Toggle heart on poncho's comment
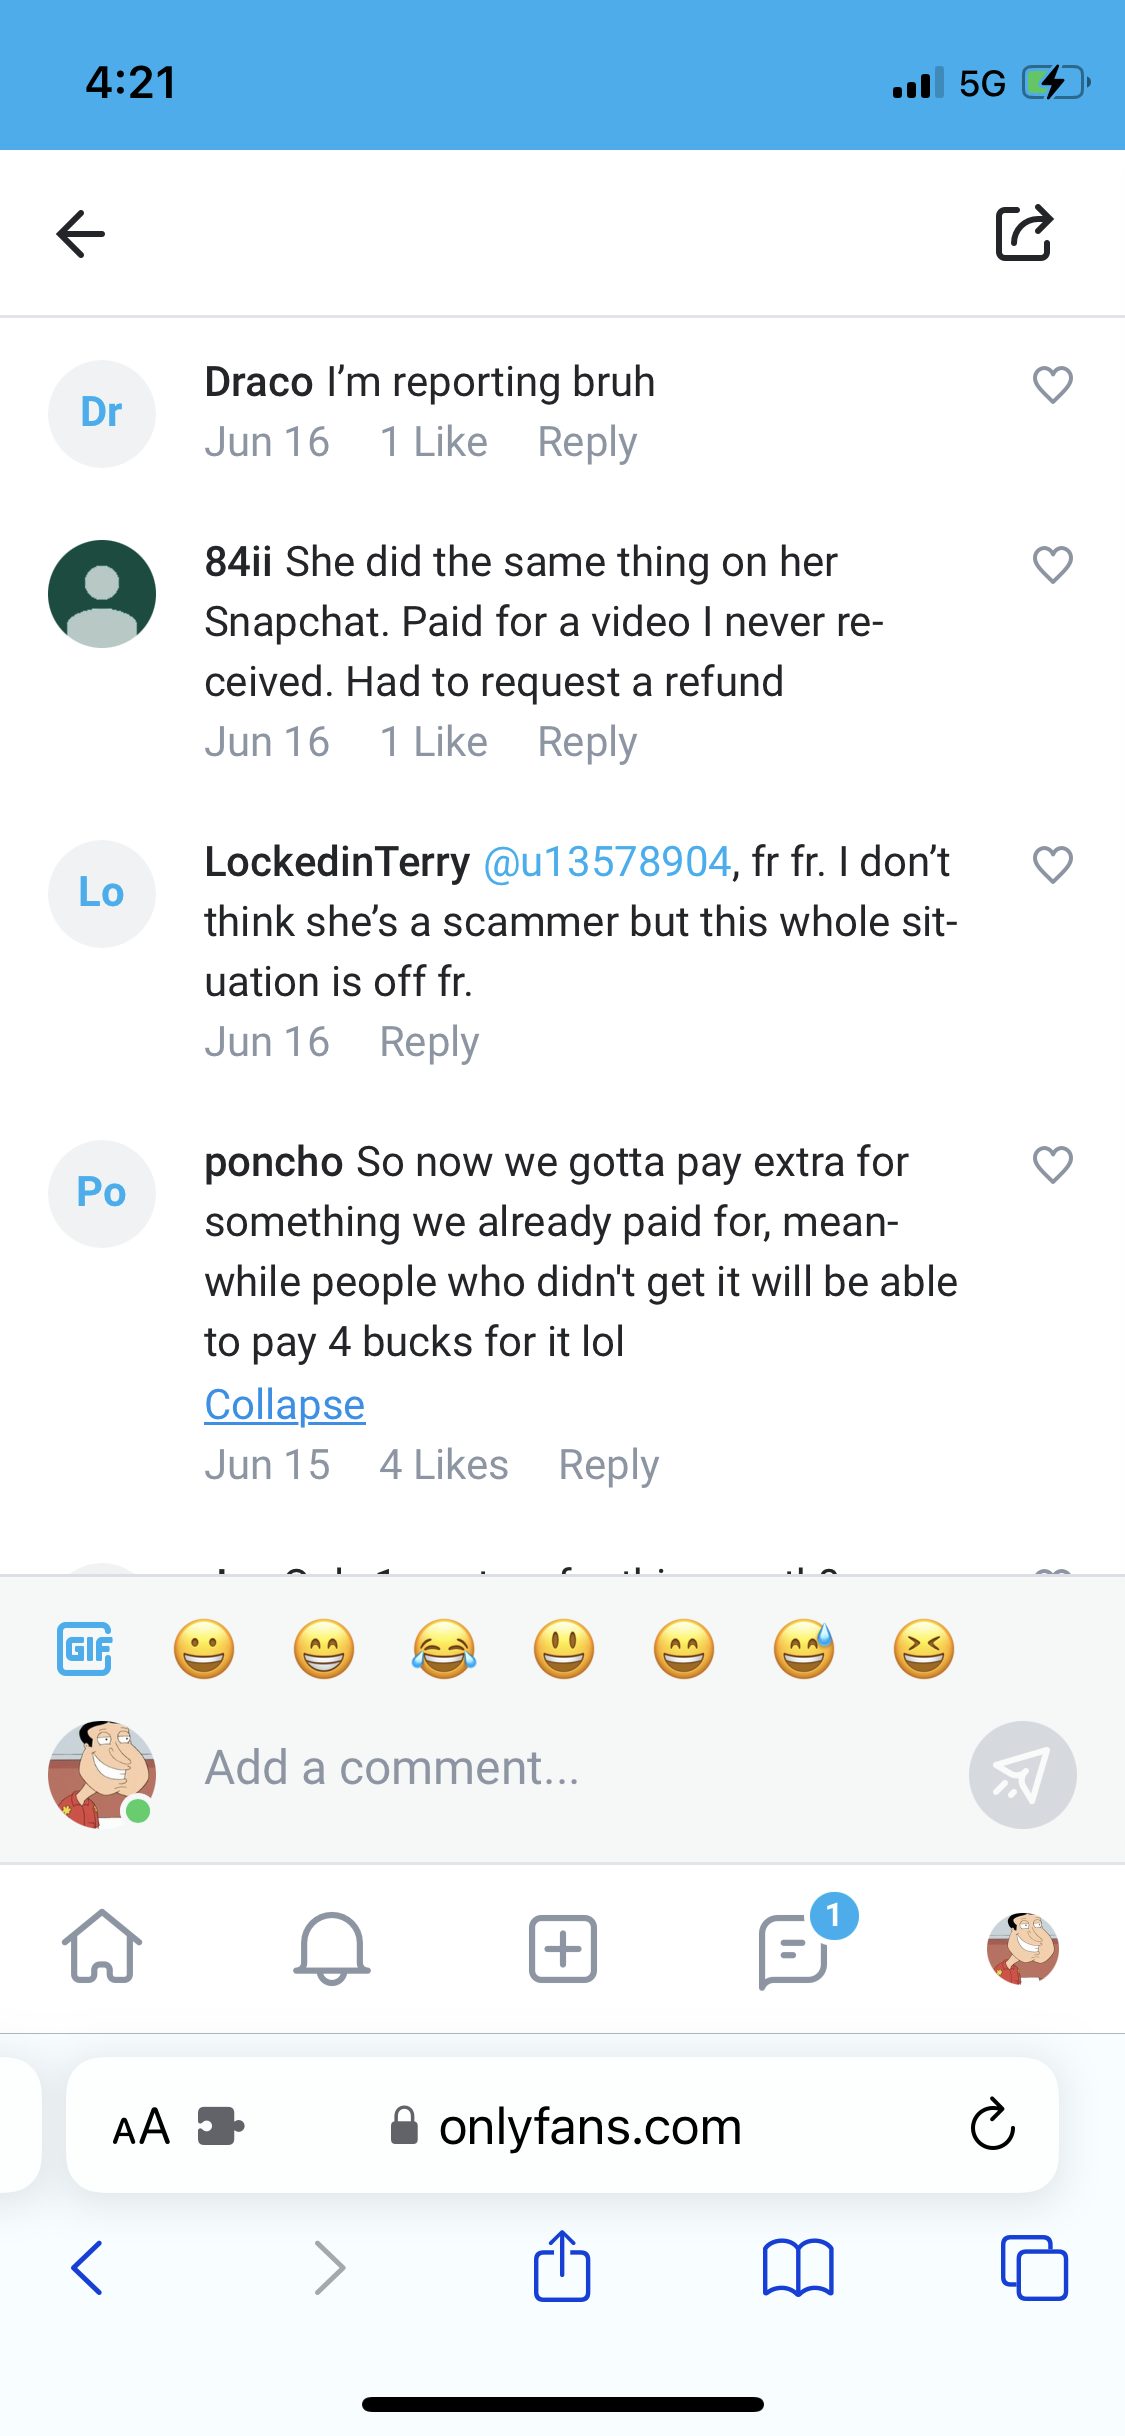The width and height of the screenshot is (1125, 2436). (1052, 1165)
